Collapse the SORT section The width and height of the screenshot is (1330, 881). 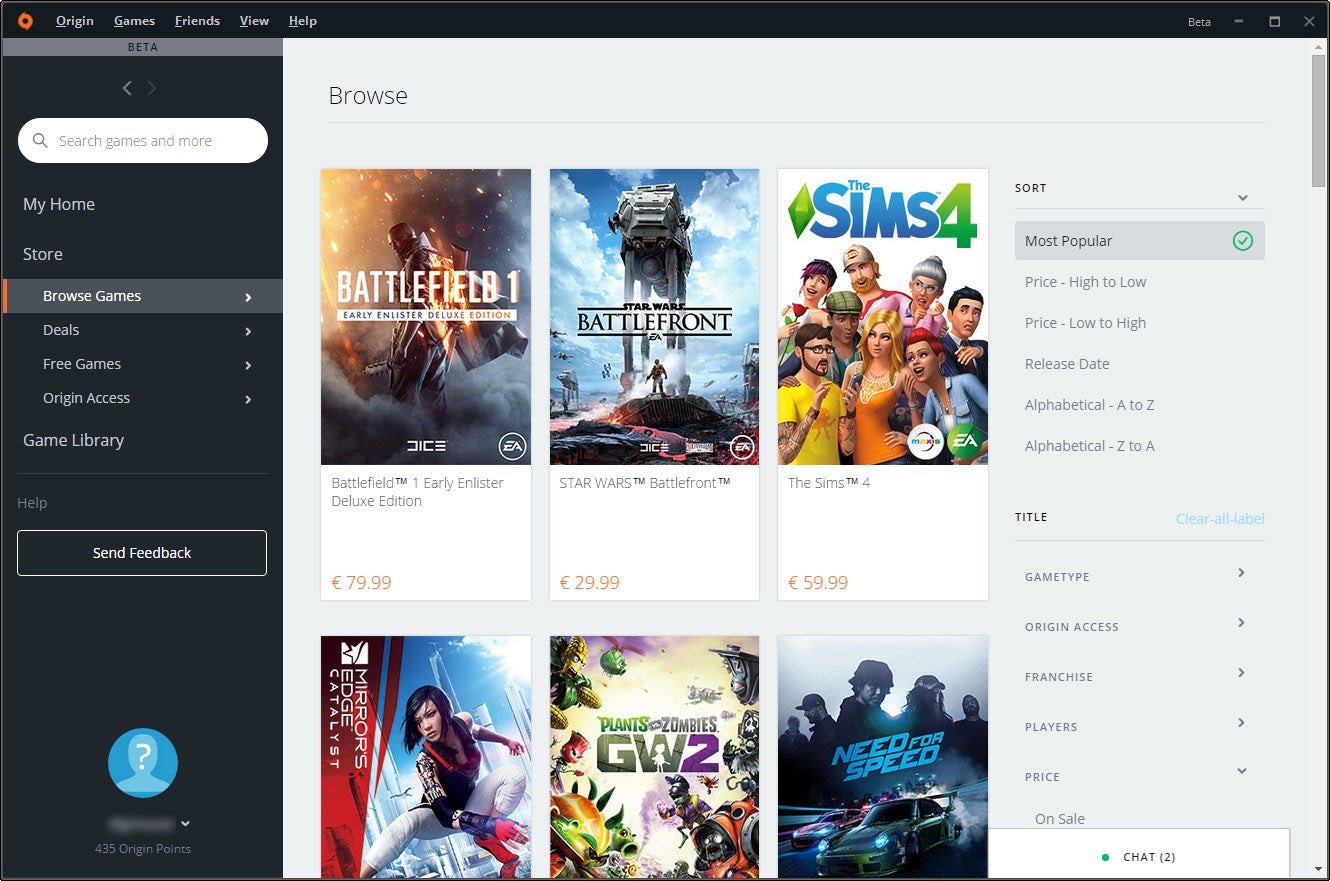[1242, 196]
